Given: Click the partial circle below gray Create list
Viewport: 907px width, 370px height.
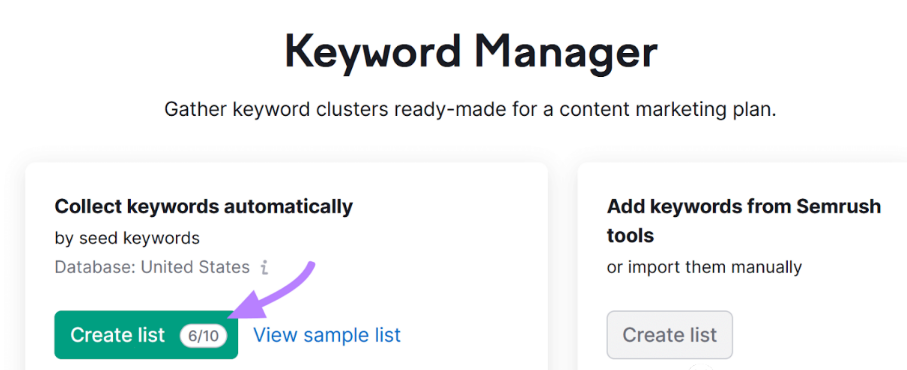Looking at the screenshot, I should (x=700, y=367).
